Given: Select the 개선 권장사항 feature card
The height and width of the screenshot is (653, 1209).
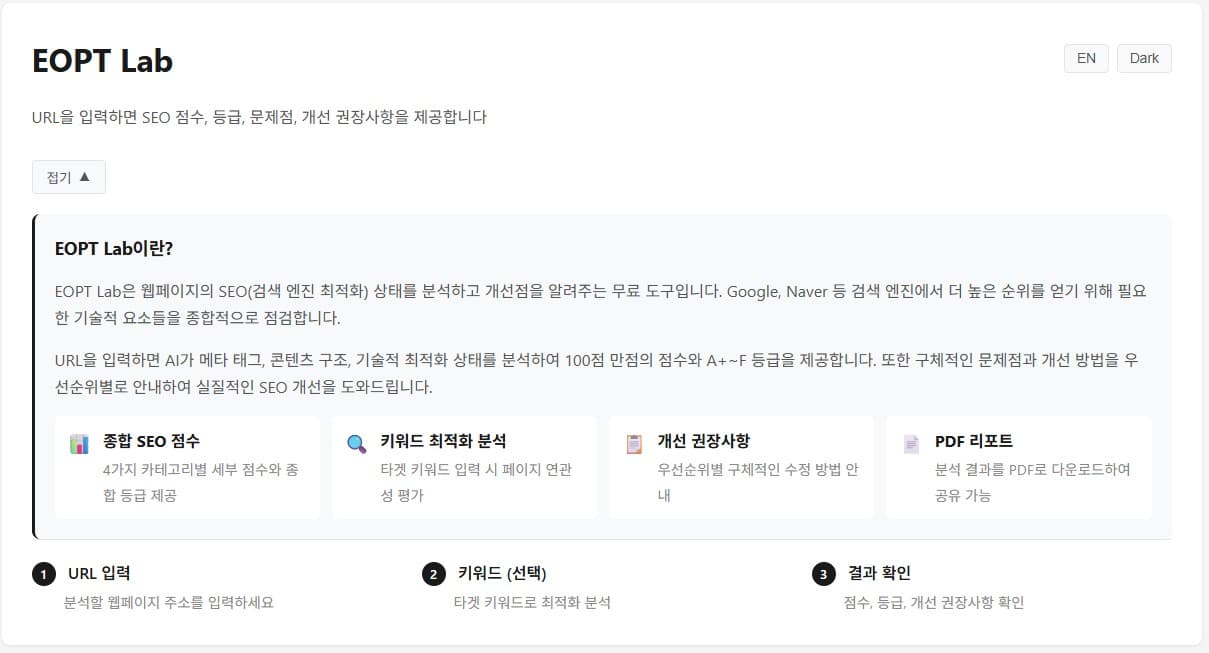Looking at the screenshot, I should [741, 467].
